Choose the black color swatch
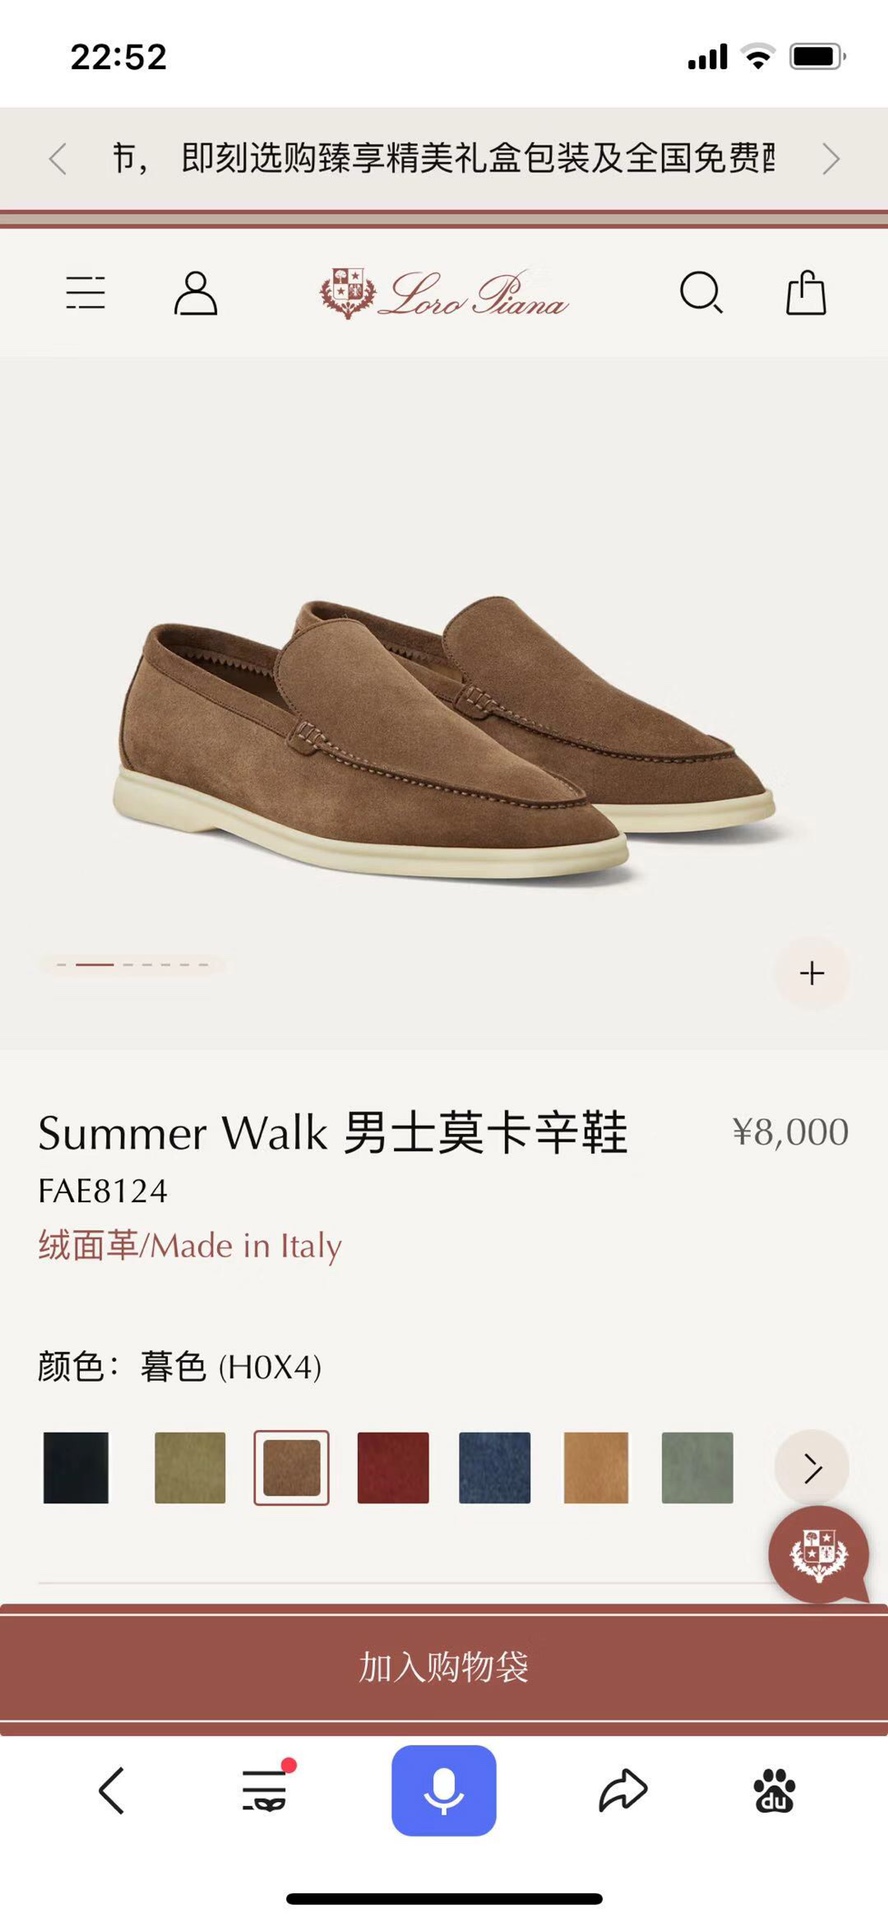888x1922 pixels. [x=76, y=1467]
